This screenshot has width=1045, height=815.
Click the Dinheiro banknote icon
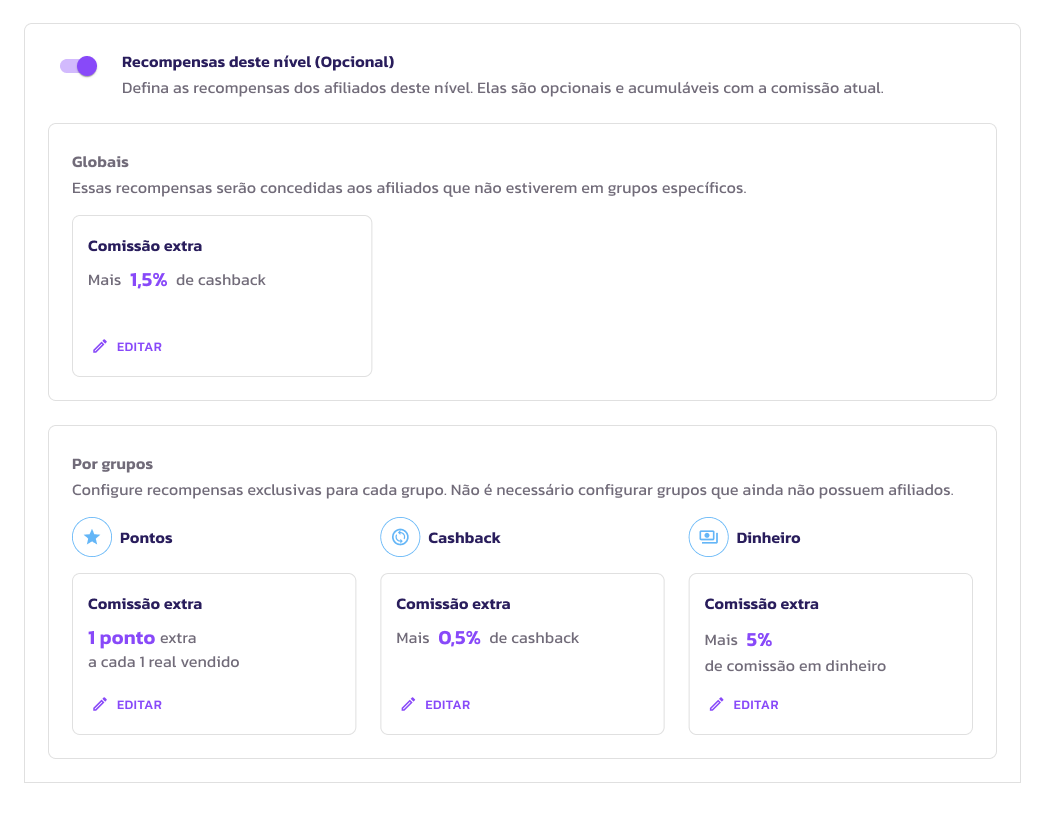coord(708,537)
